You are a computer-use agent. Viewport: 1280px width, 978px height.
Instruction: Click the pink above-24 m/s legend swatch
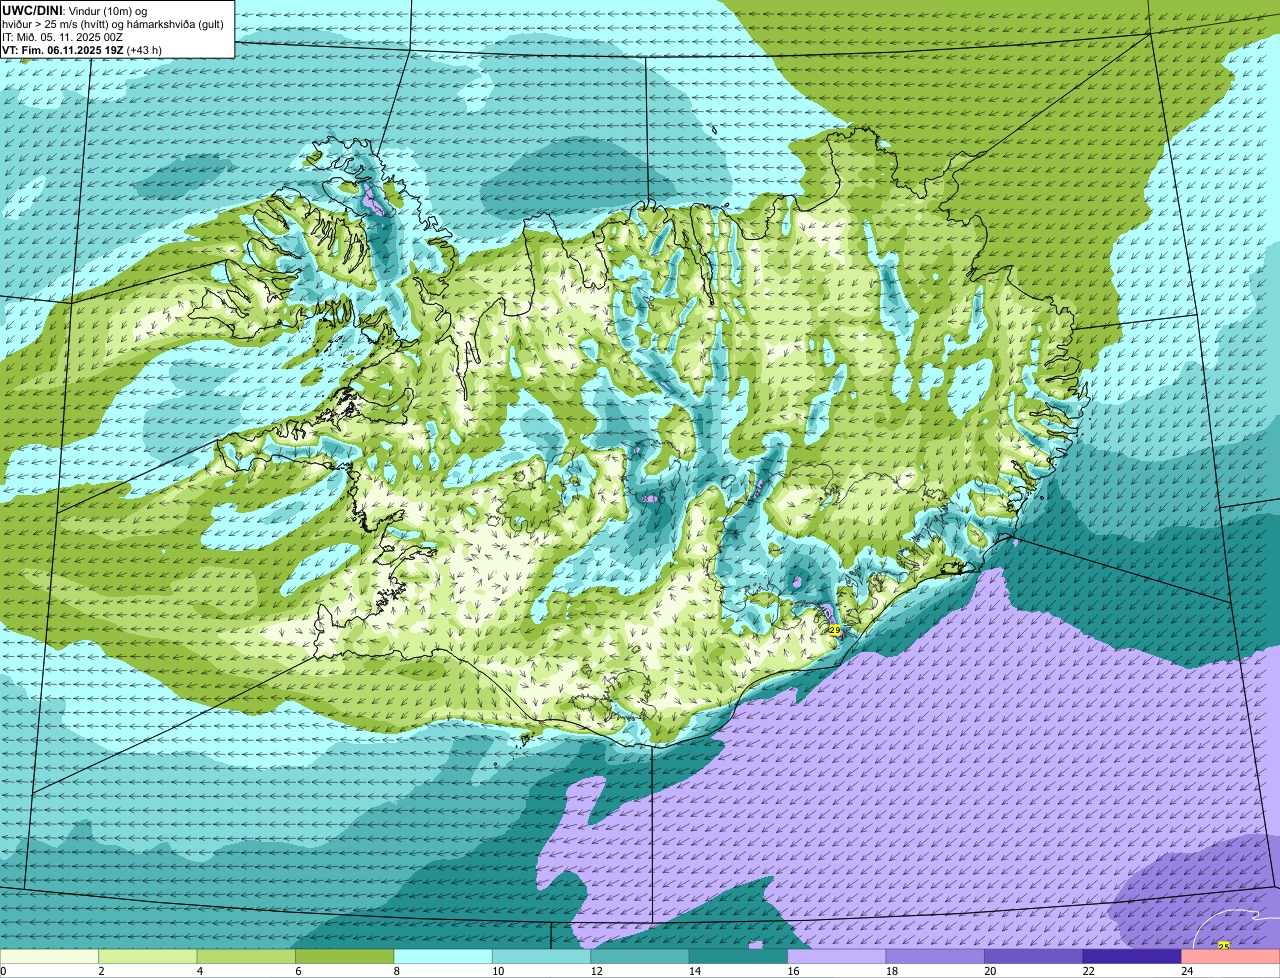pyautogui.click(x=1231, y=956)
